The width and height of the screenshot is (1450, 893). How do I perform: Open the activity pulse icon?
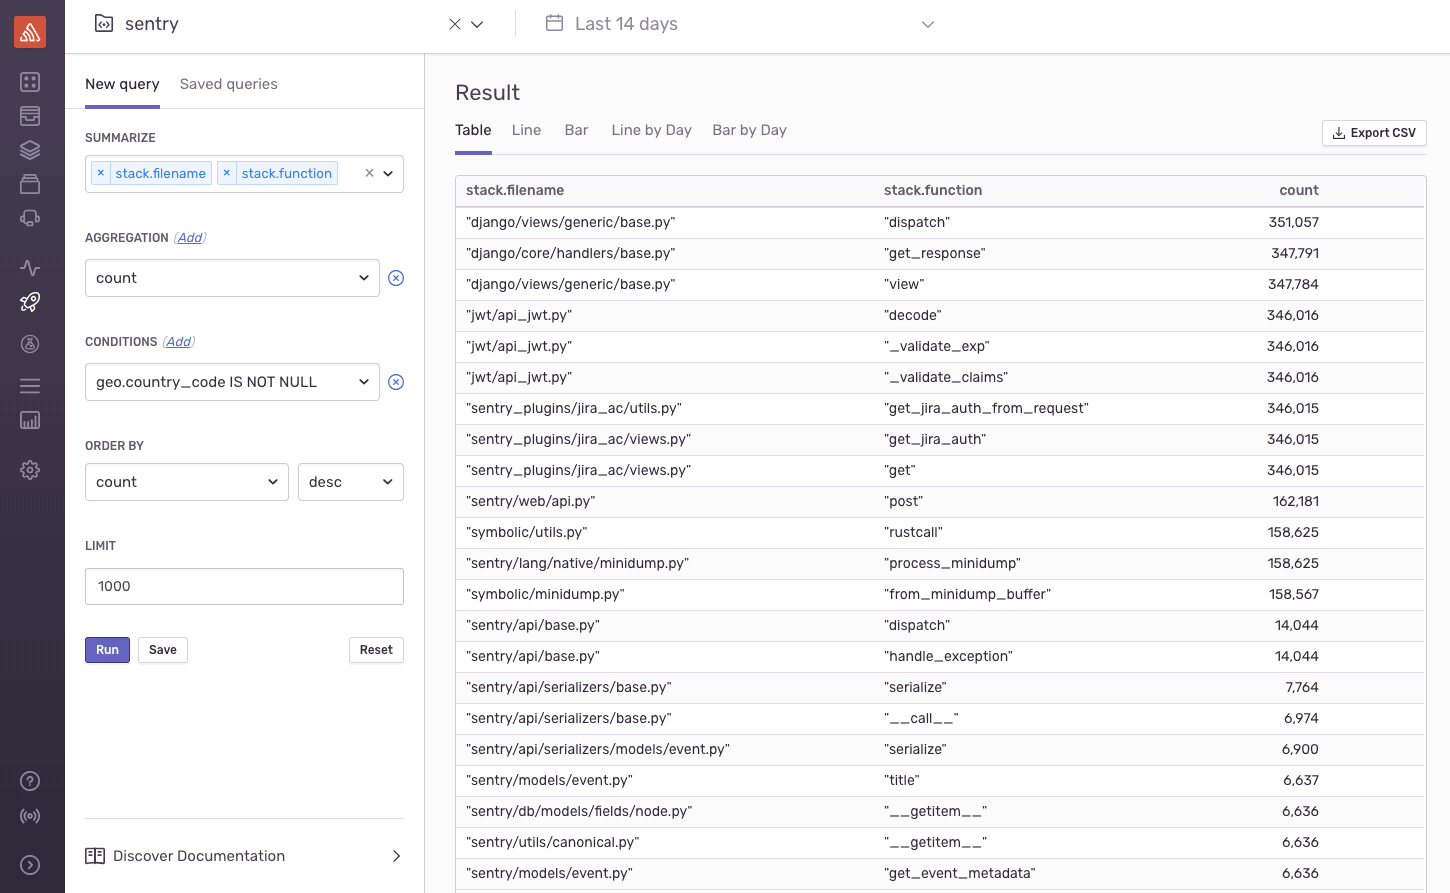coord(30,267)
